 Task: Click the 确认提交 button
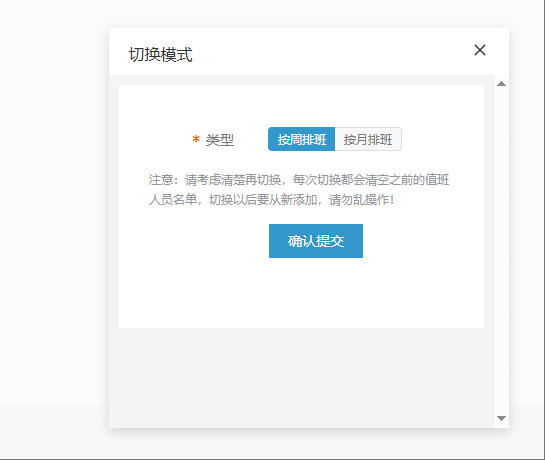tap(316, 241)
